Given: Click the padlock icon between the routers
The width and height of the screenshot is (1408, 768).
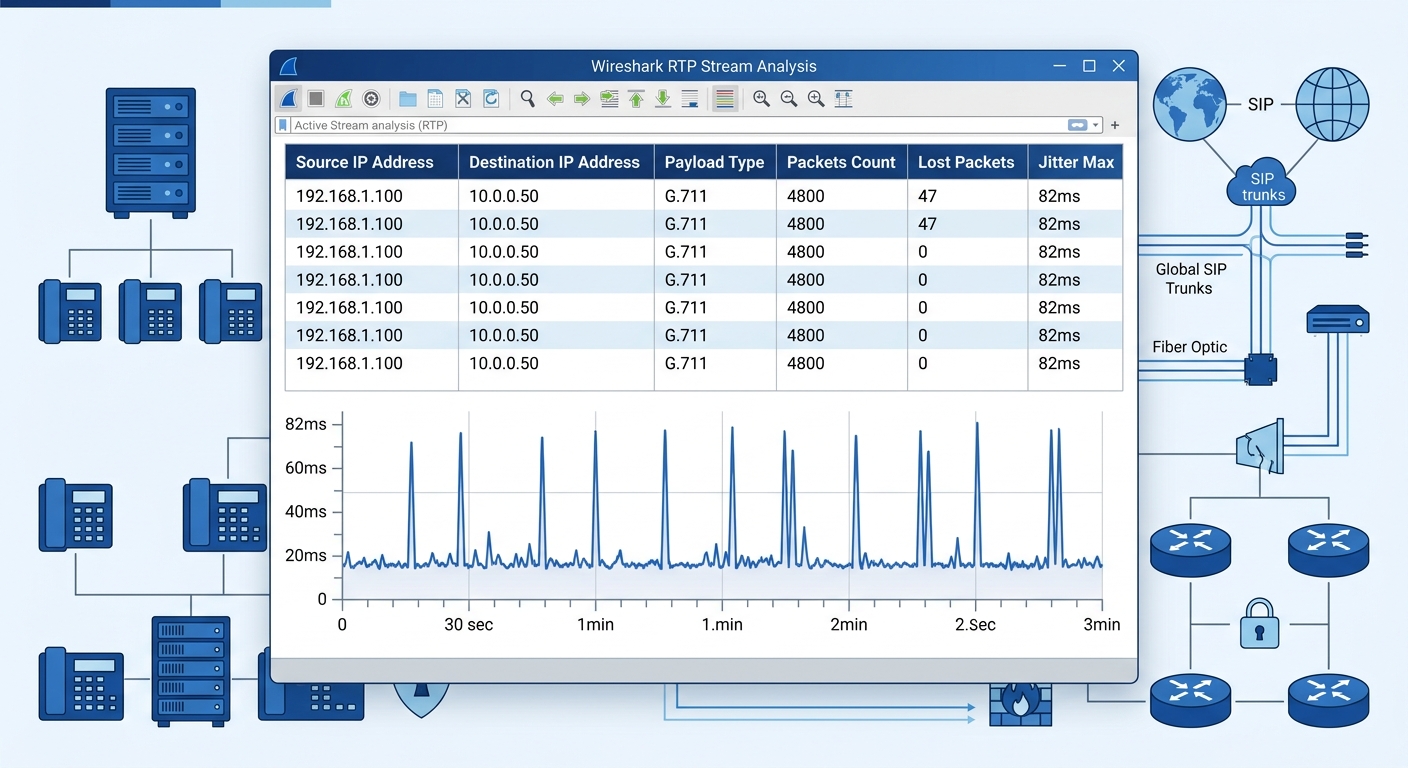Looking at the screenshot, I should tap(1259, 624).
